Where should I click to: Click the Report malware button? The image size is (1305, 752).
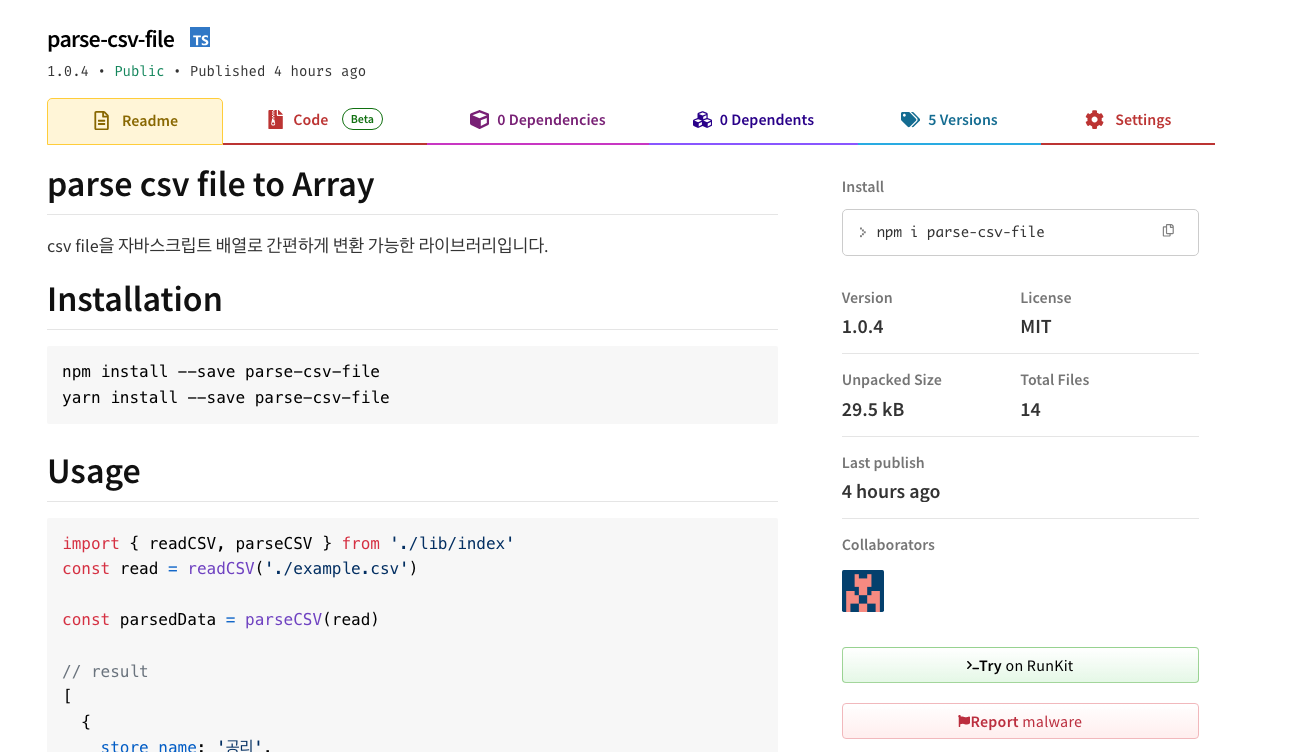point(1020,721)
